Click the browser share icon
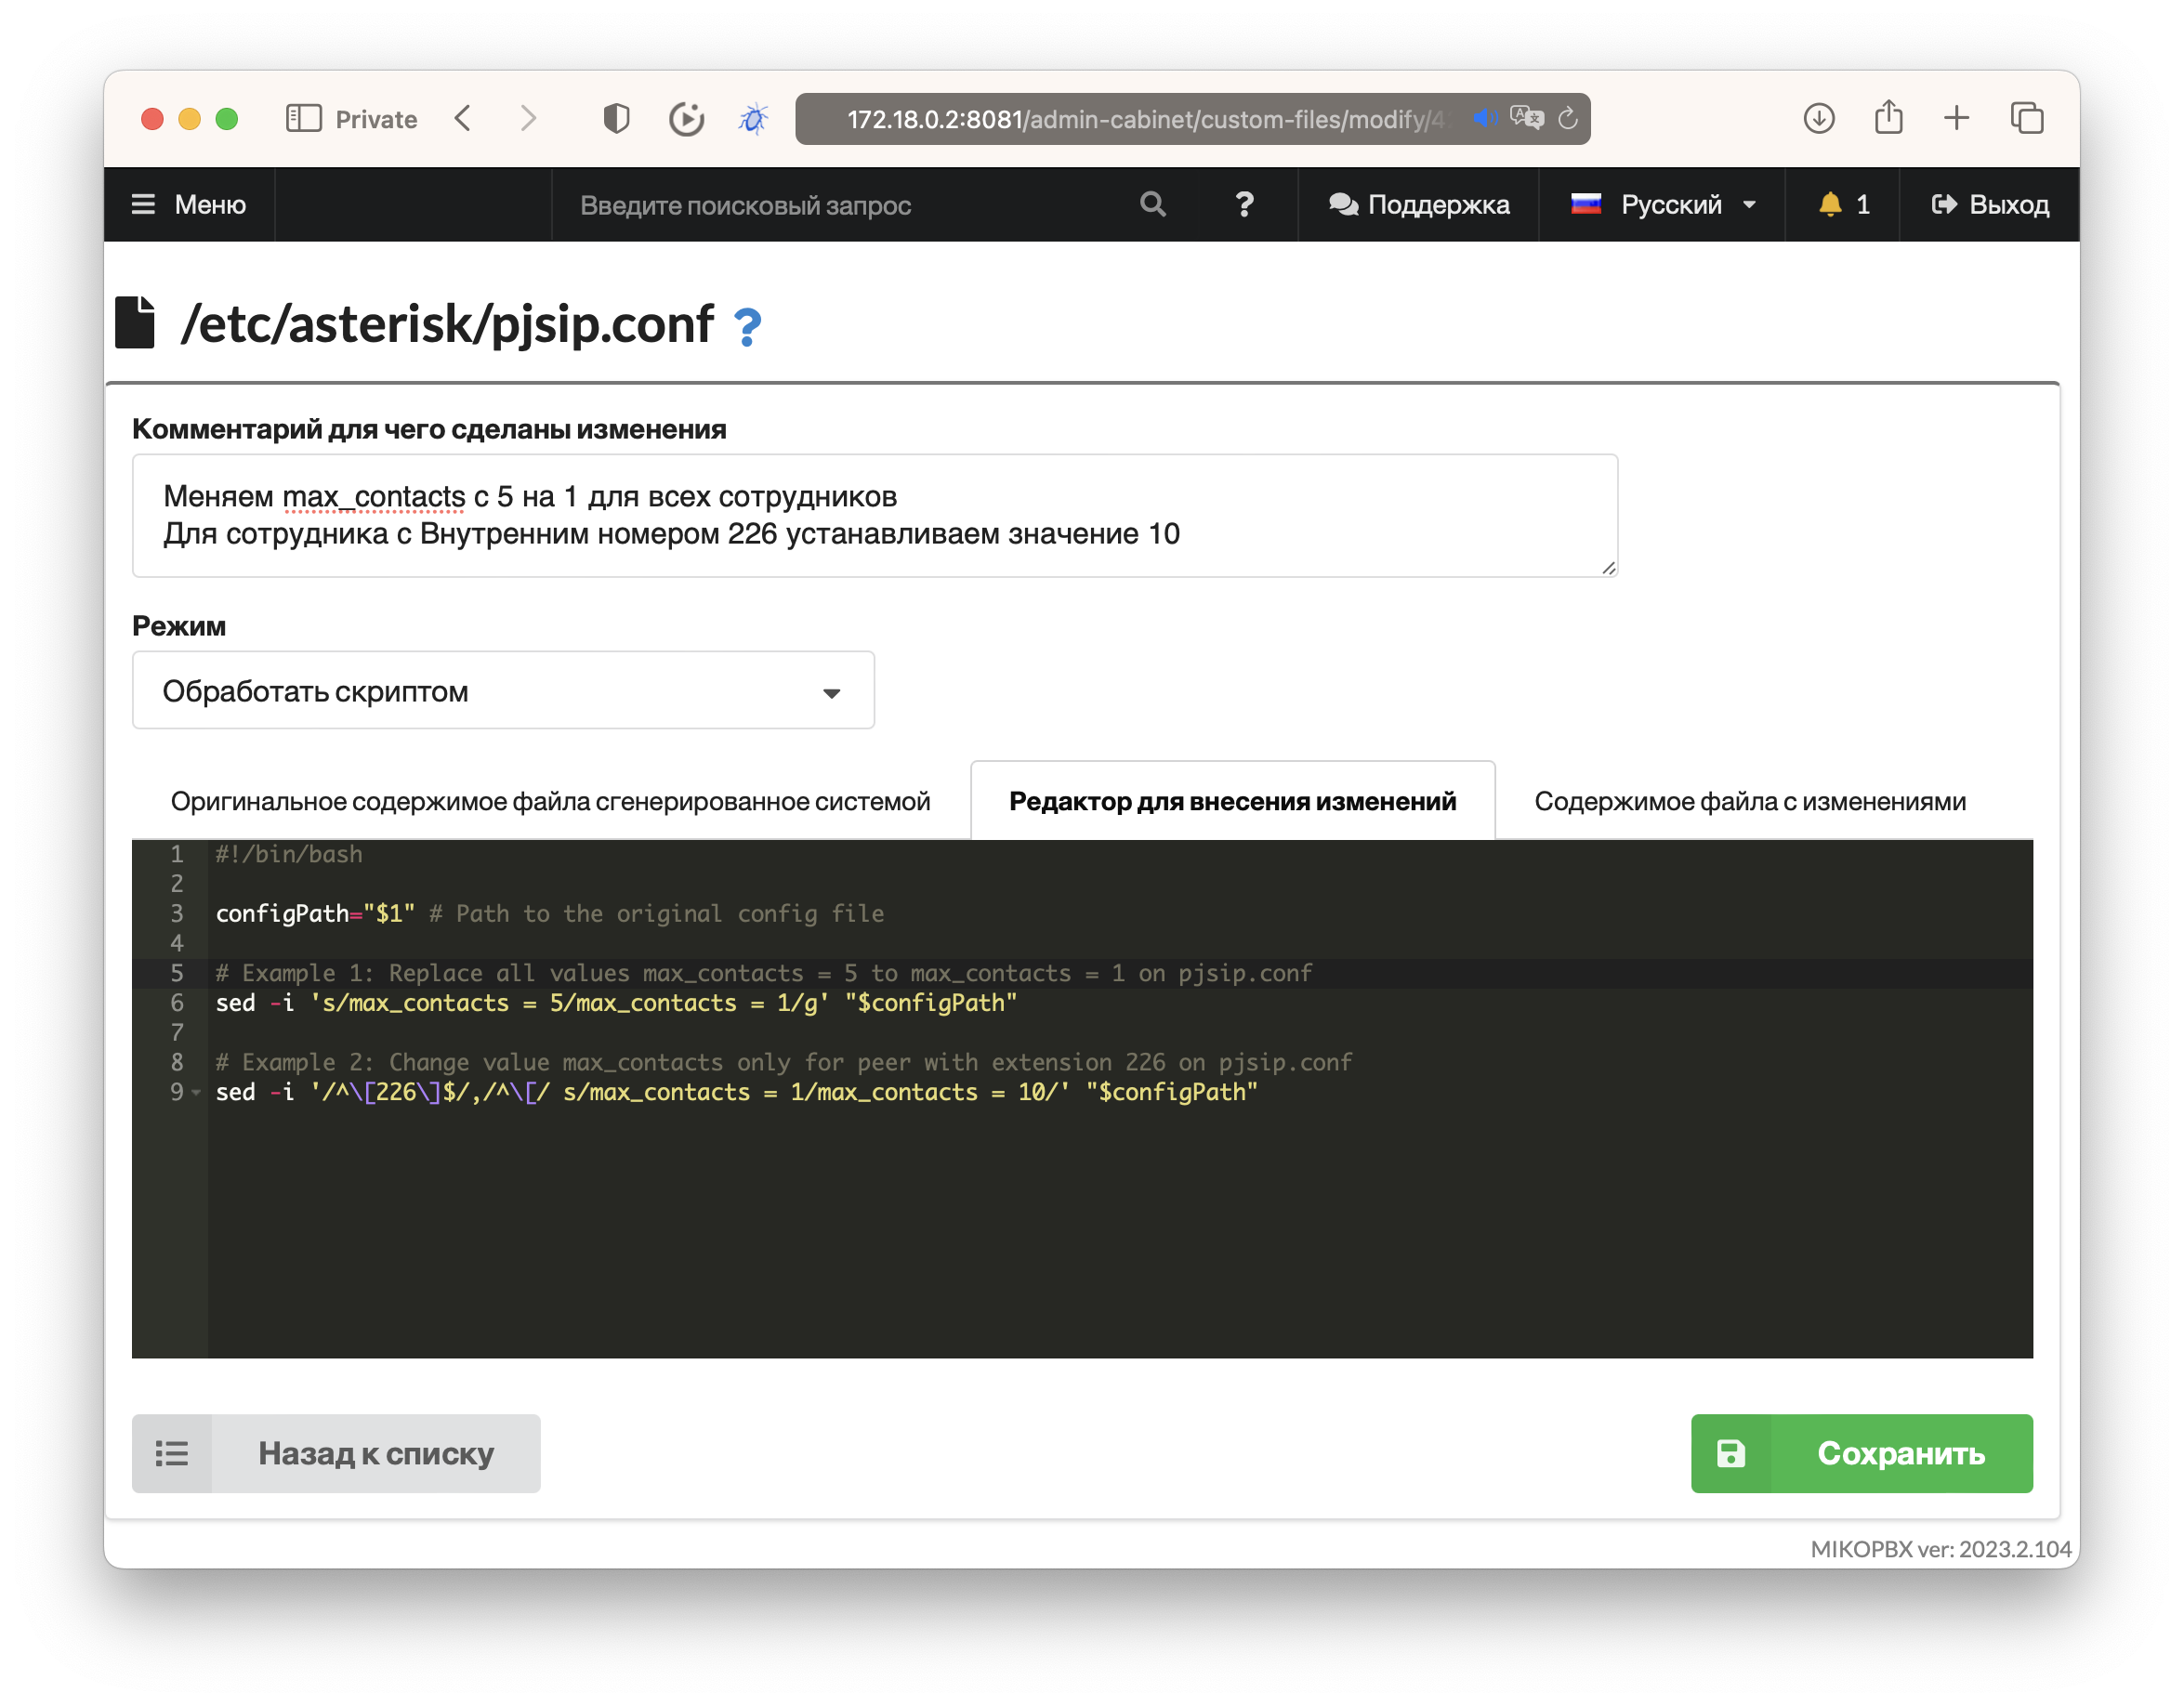The image size is (2184, 1706). click(x=1888, y=119)
